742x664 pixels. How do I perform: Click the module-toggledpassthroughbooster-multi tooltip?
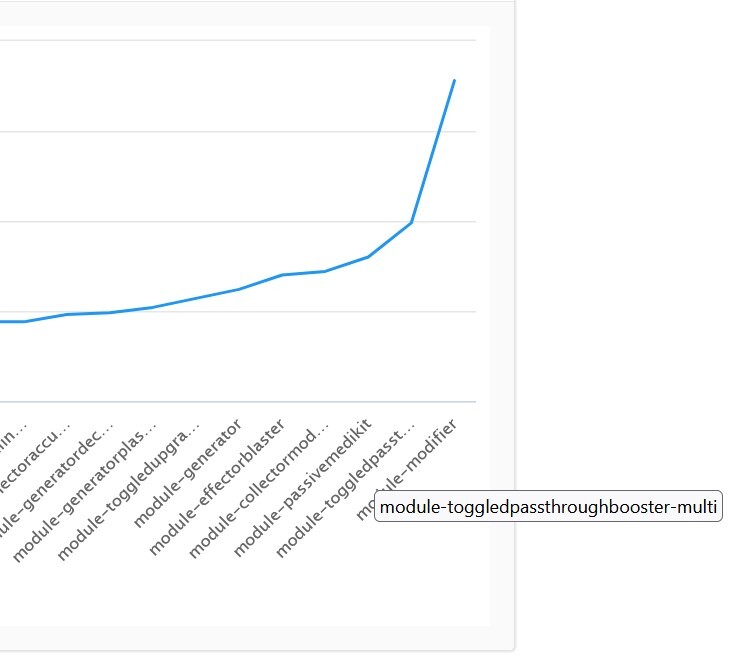(548, 508)
